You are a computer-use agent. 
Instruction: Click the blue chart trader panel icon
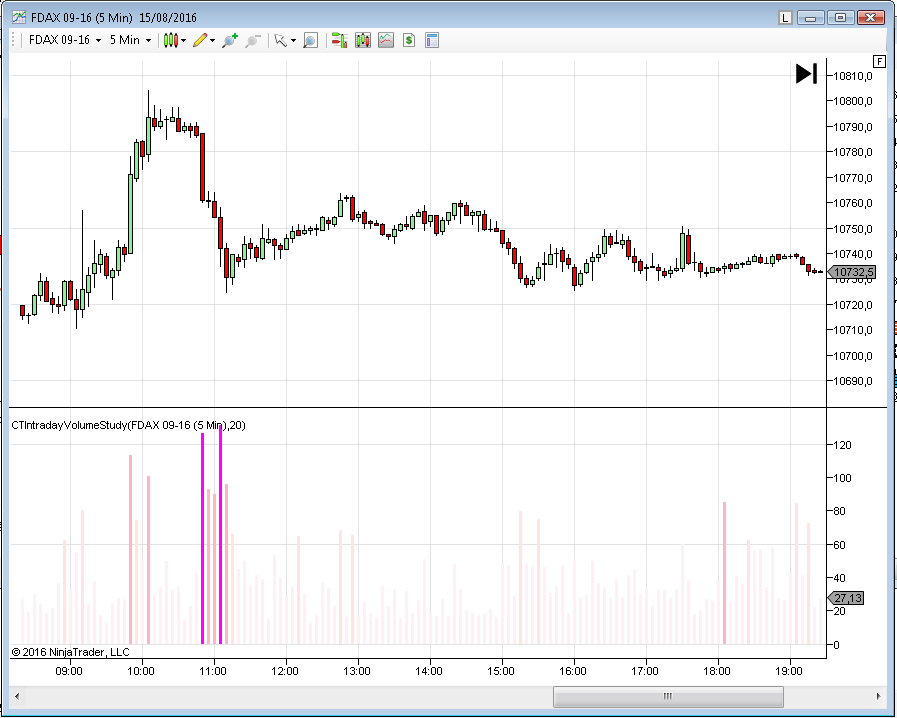[430, 40]
